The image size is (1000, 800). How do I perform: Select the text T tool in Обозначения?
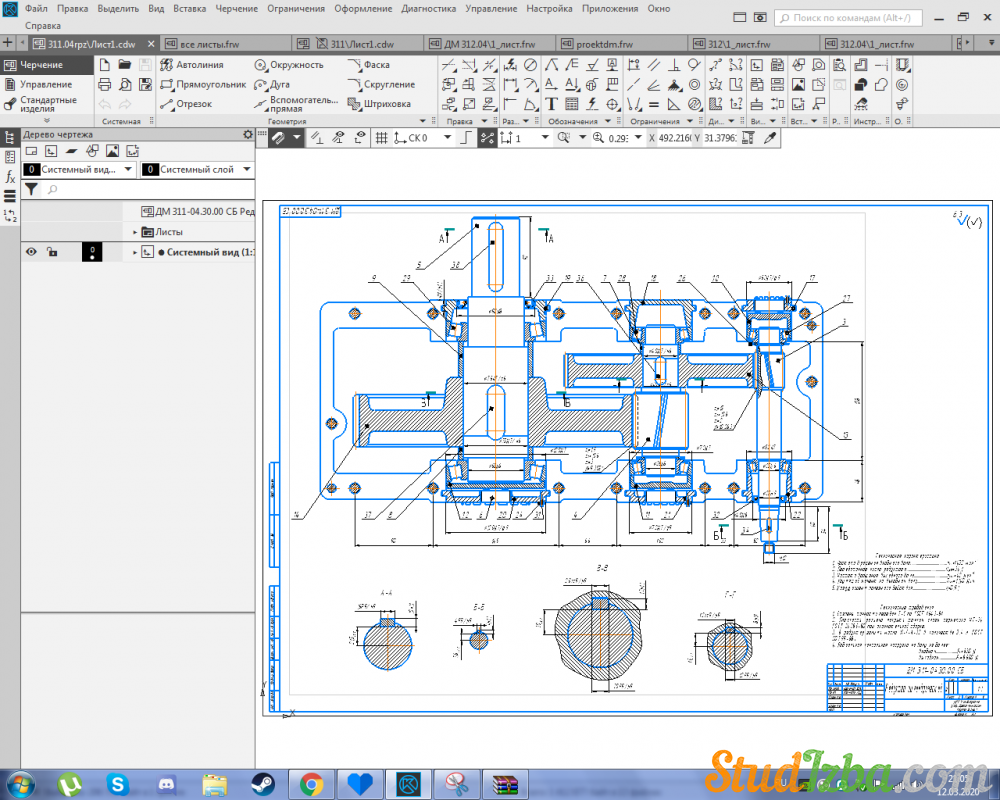click(551, 104)
